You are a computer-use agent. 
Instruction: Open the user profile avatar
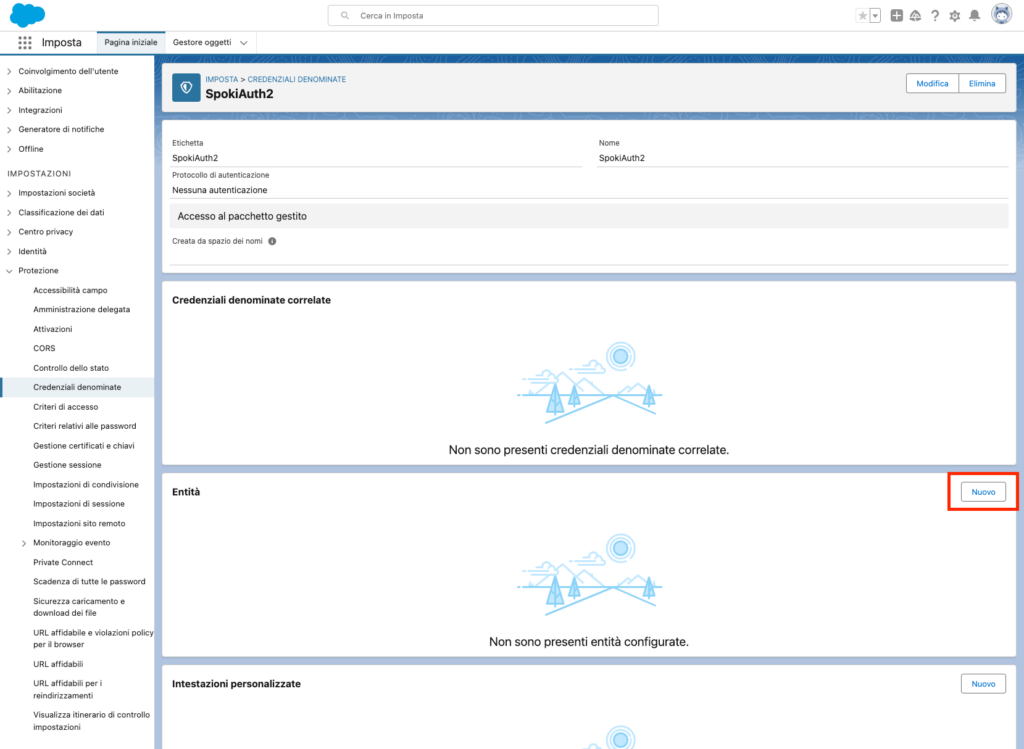1001,15
